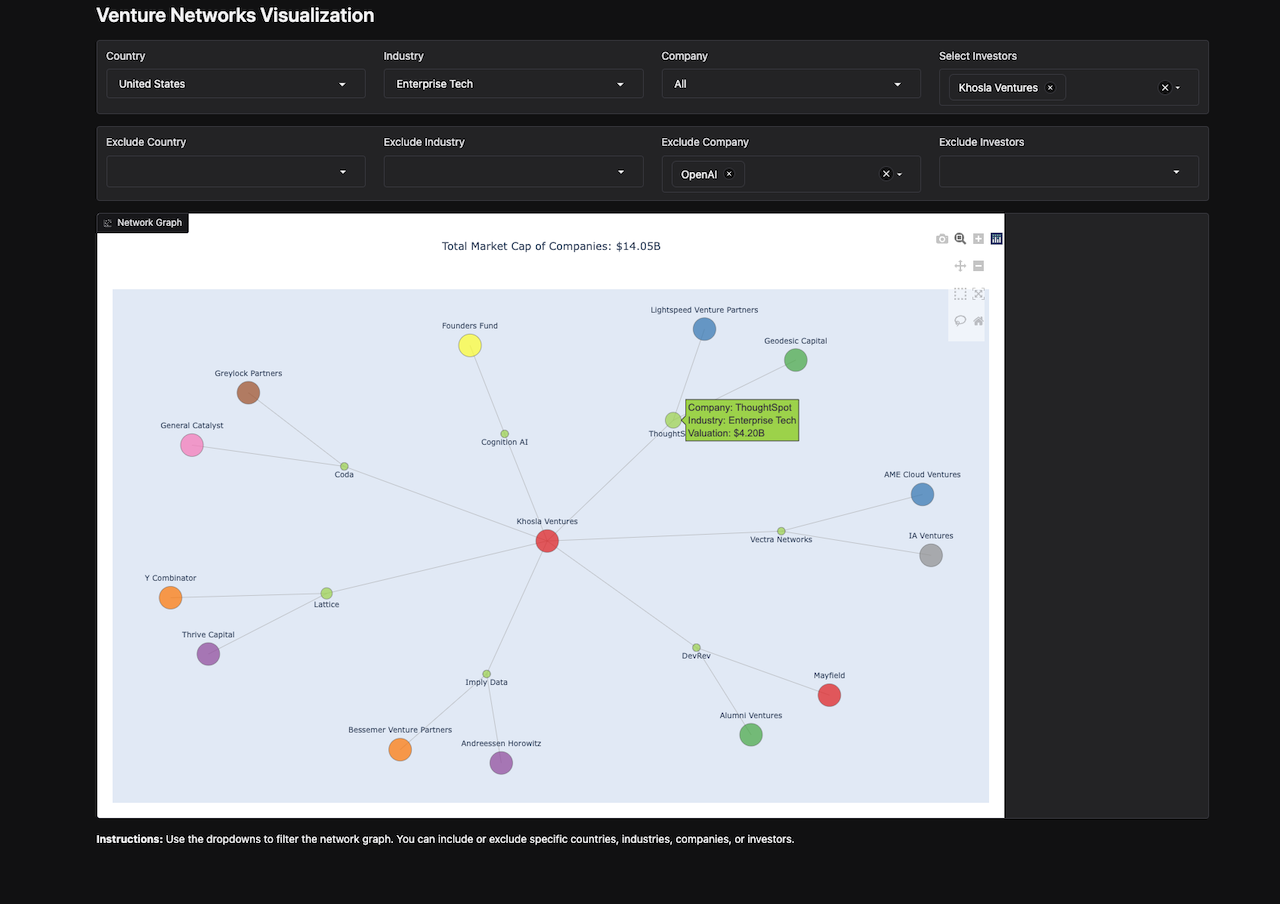Click the orange Bessemer Venture Partners node

point(400,749)
